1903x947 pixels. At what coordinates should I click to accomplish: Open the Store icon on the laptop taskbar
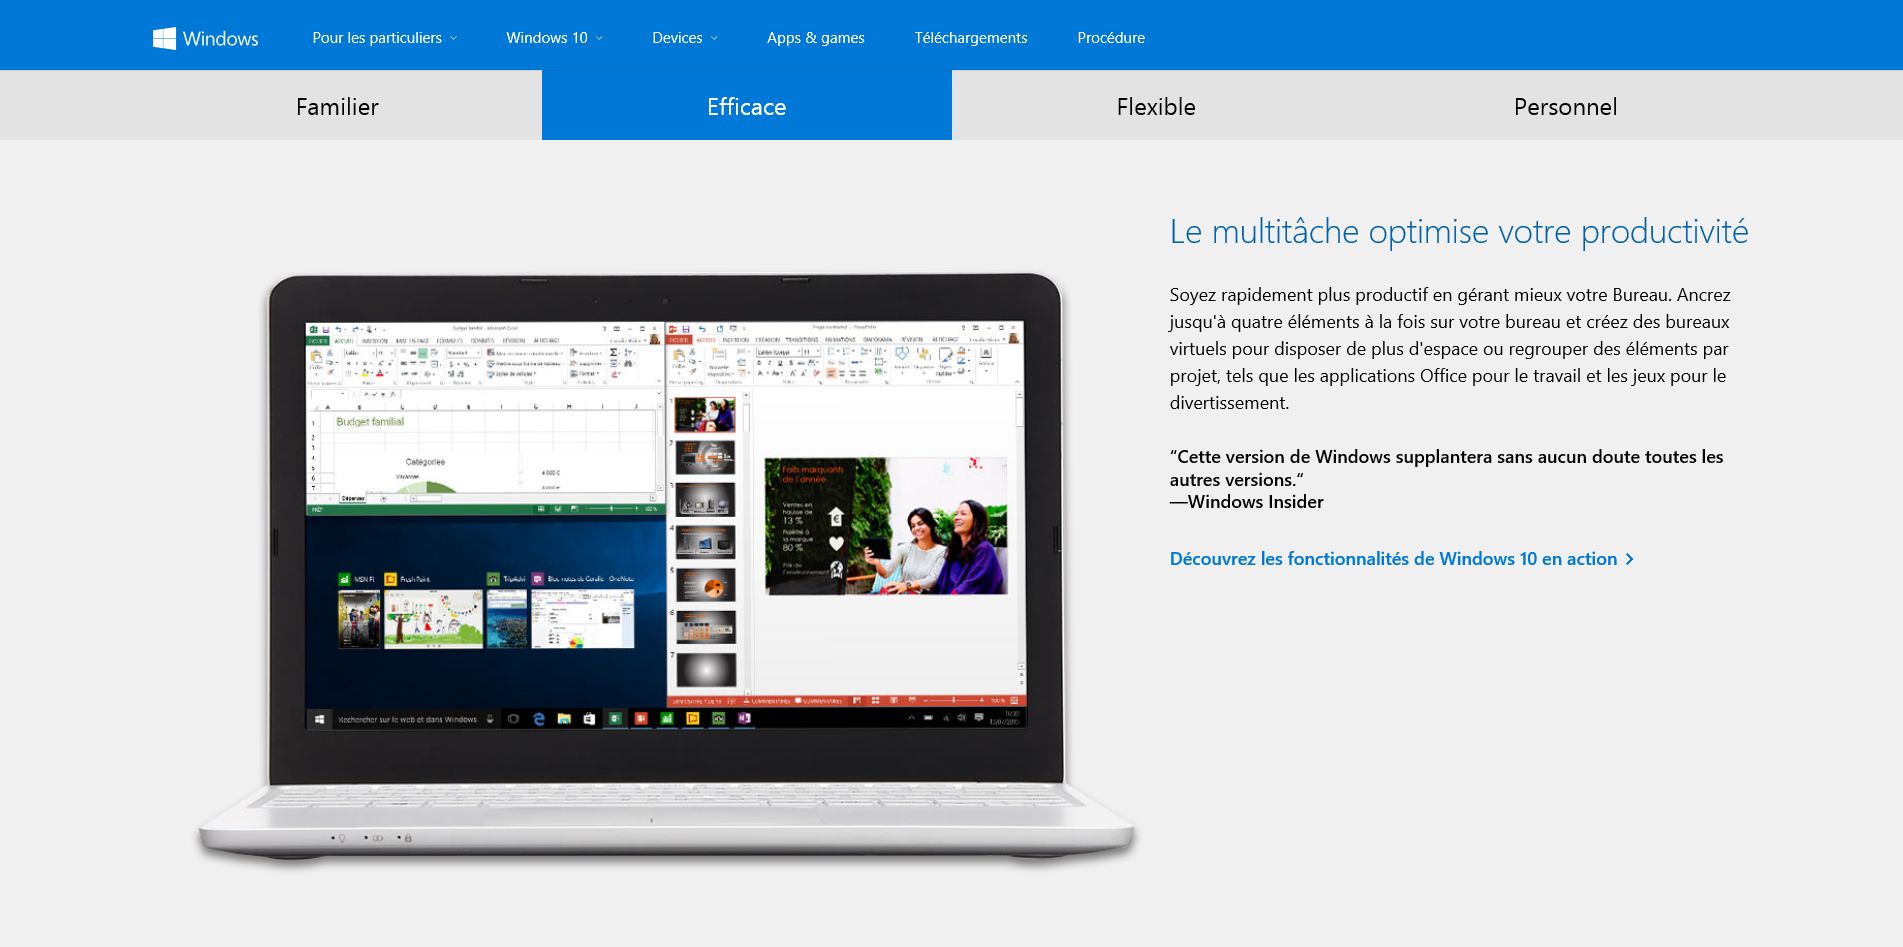(589, 719)
